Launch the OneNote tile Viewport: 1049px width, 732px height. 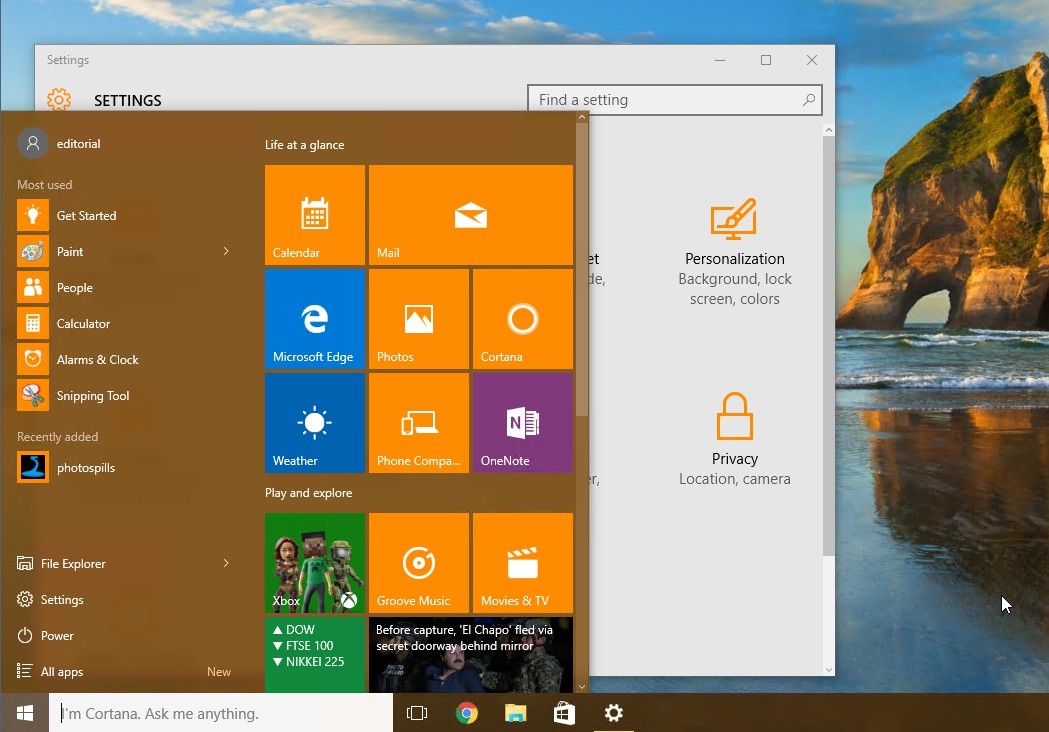click(523, 423)
